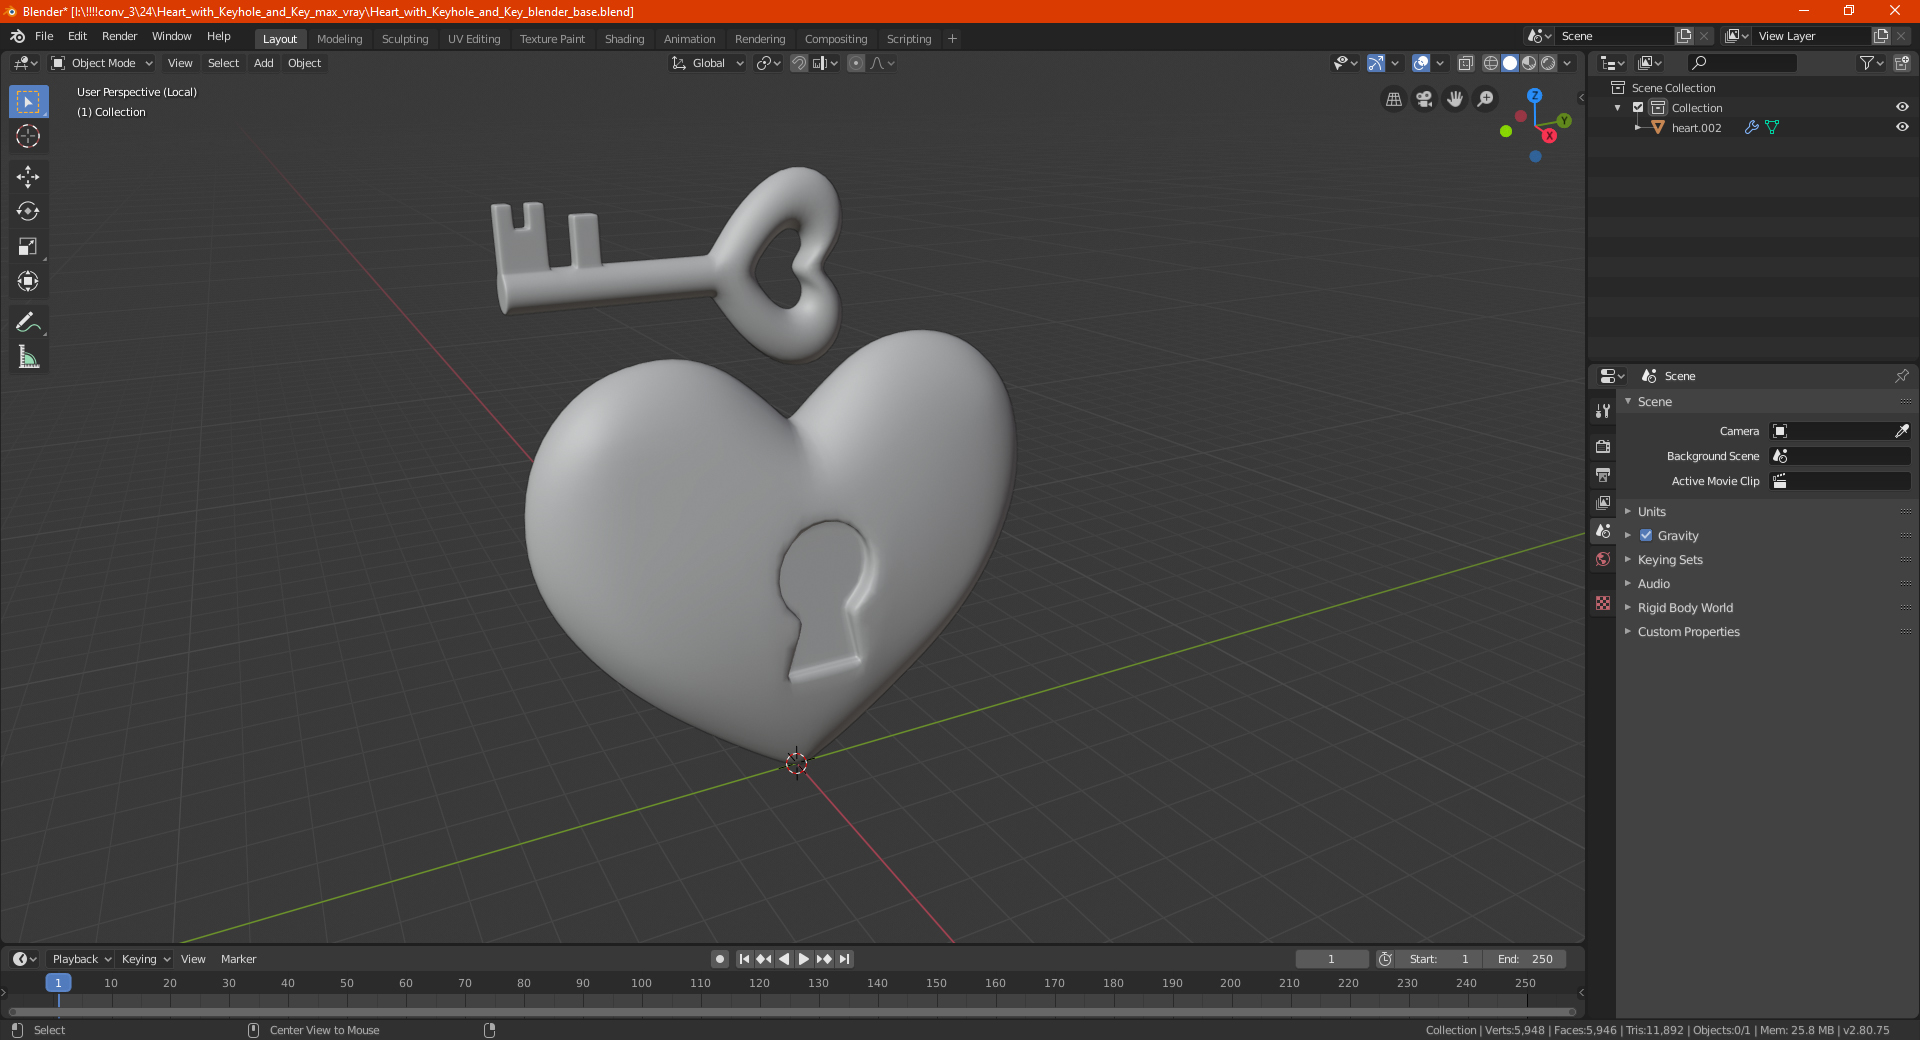This screenshot has height=1040, width=1920.
Task: Toggle Collection exclude checkbox in outliner
Action: pyautogui.click(x=1638, y=107)
